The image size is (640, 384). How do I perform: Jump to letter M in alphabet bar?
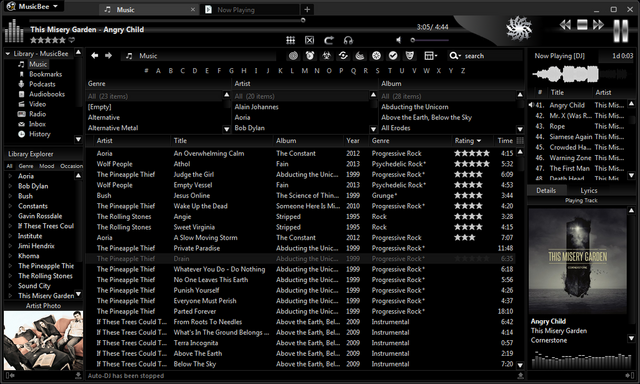click(304, 71)
